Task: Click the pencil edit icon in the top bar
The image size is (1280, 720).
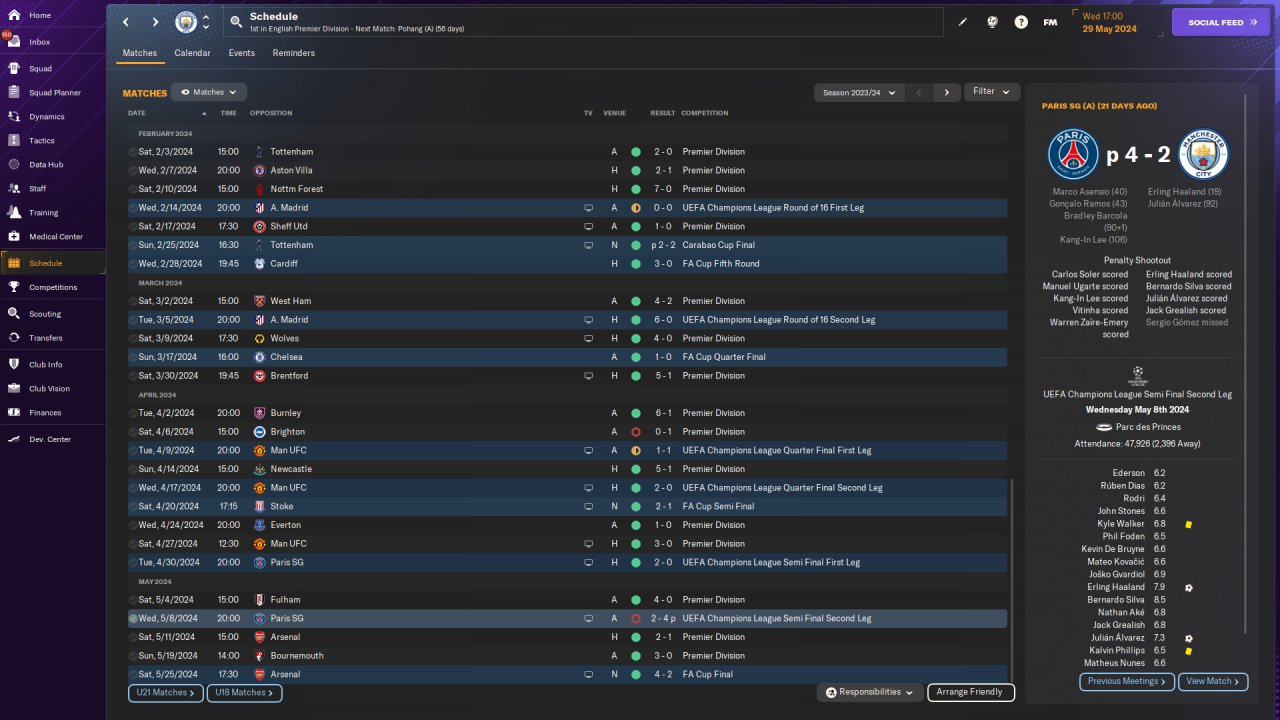Action: 963,22
